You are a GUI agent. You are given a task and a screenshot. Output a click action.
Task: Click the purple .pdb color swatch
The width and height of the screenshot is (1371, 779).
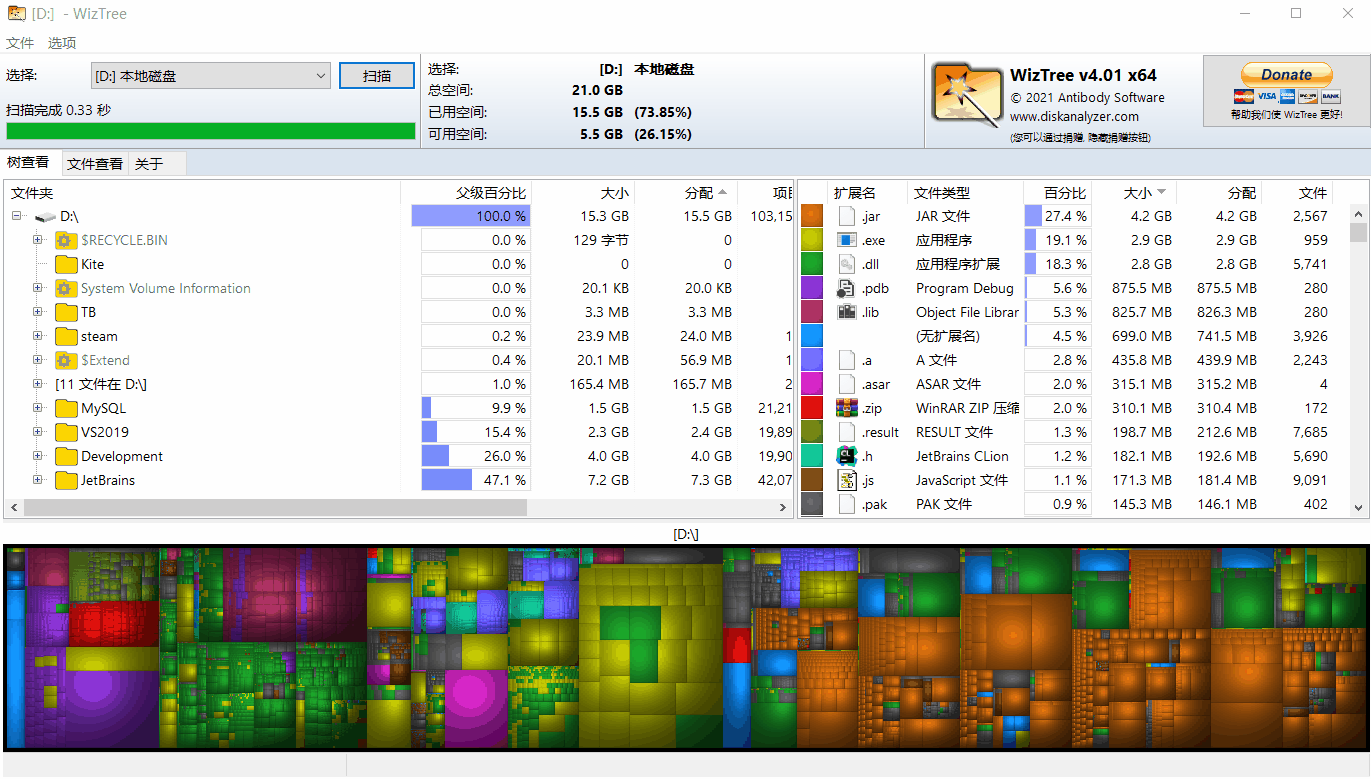812,288
